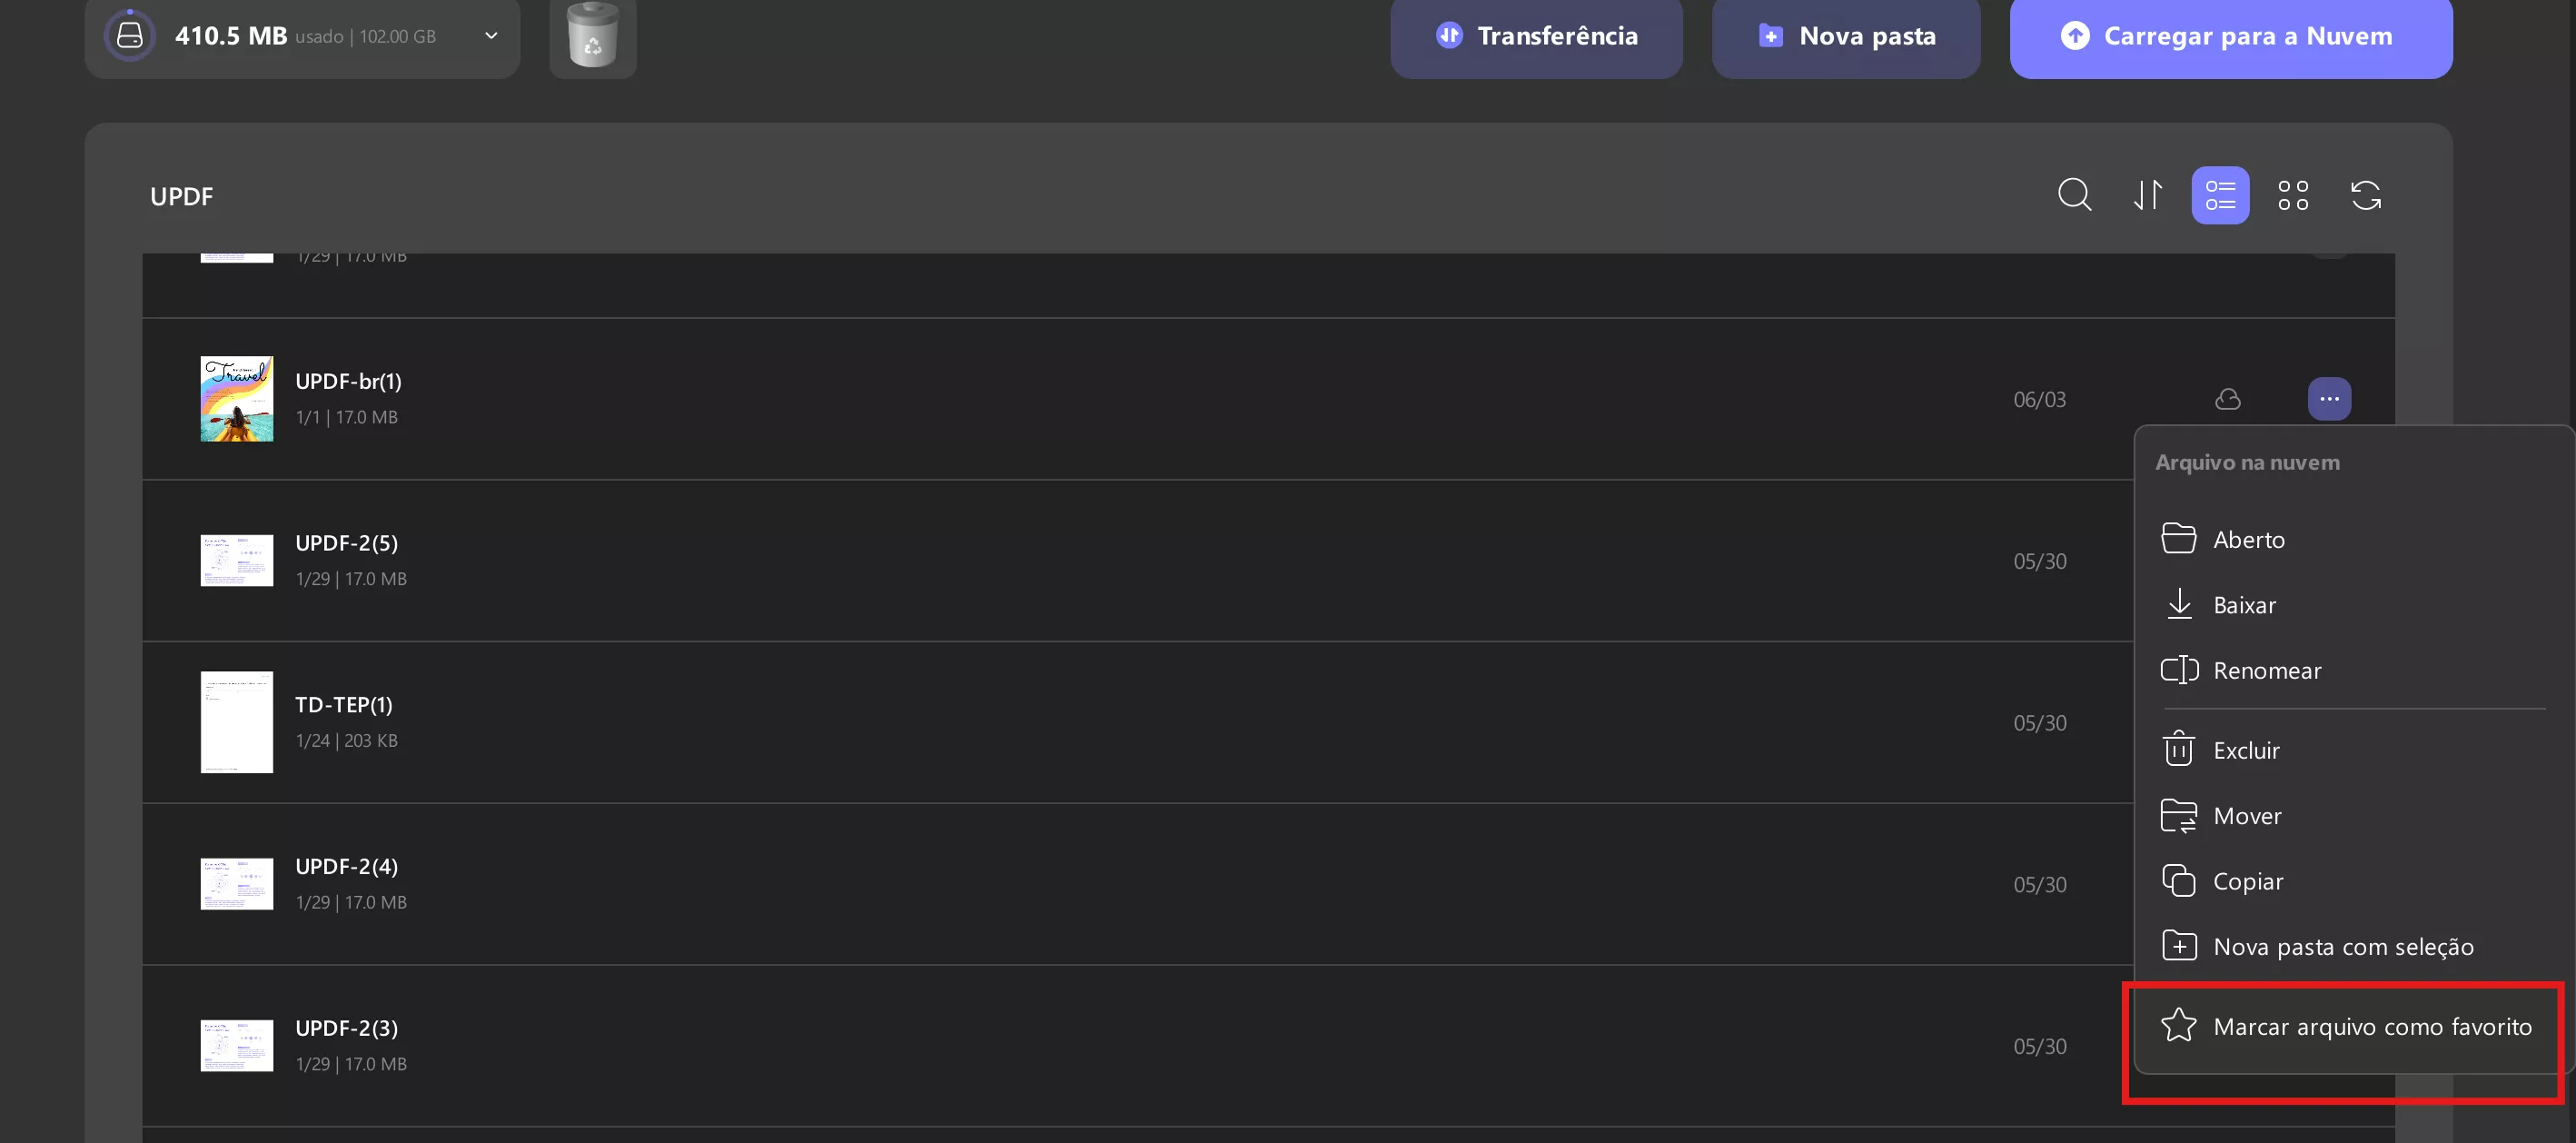Click the UPDF folder title
The image size is (2576, 1143).
[x=181, y=196]
